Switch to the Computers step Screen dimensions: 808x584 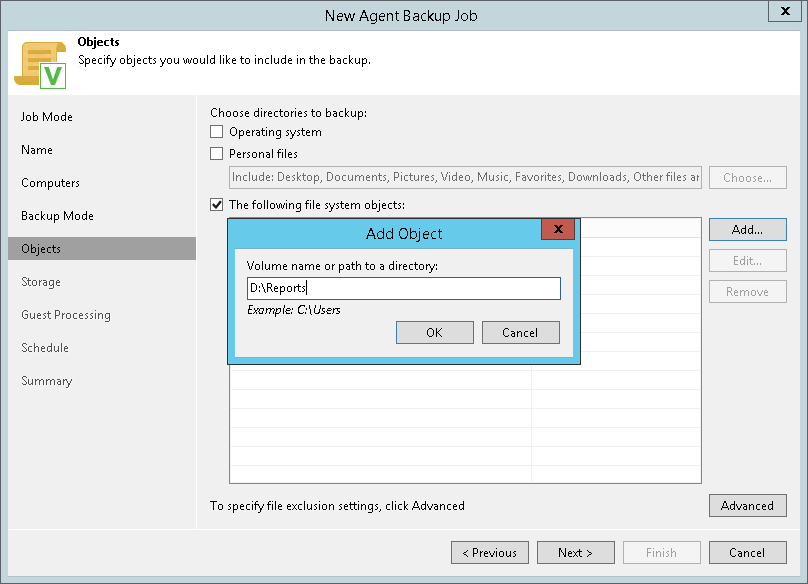point(50,183)
